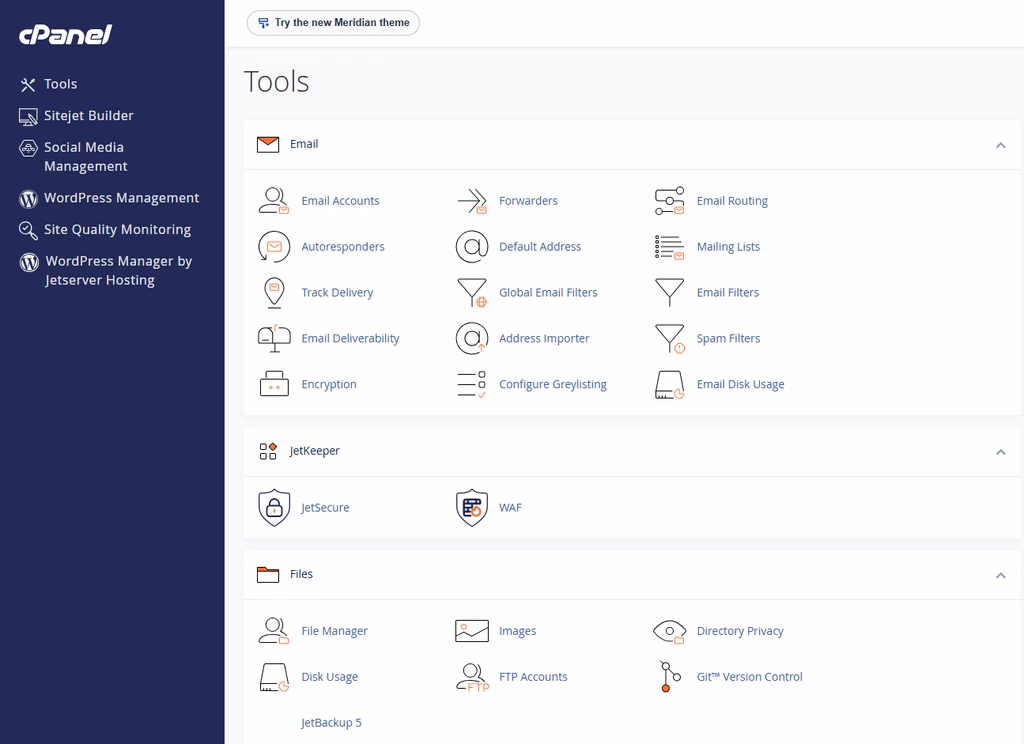Click the FTP Accounts link
The image size is (1024, 744).
(533, 677)
